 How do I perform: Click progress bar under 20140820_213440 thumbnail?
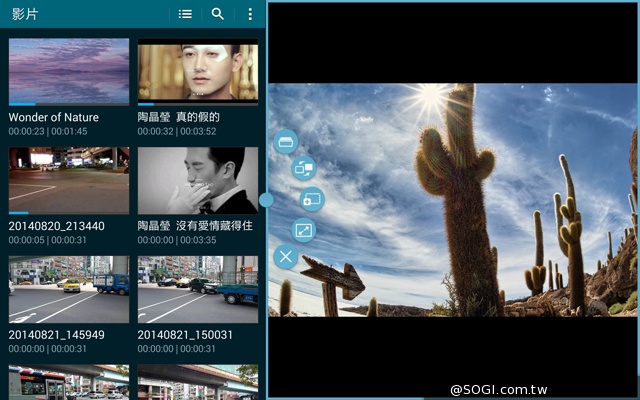tap(69, 213)
